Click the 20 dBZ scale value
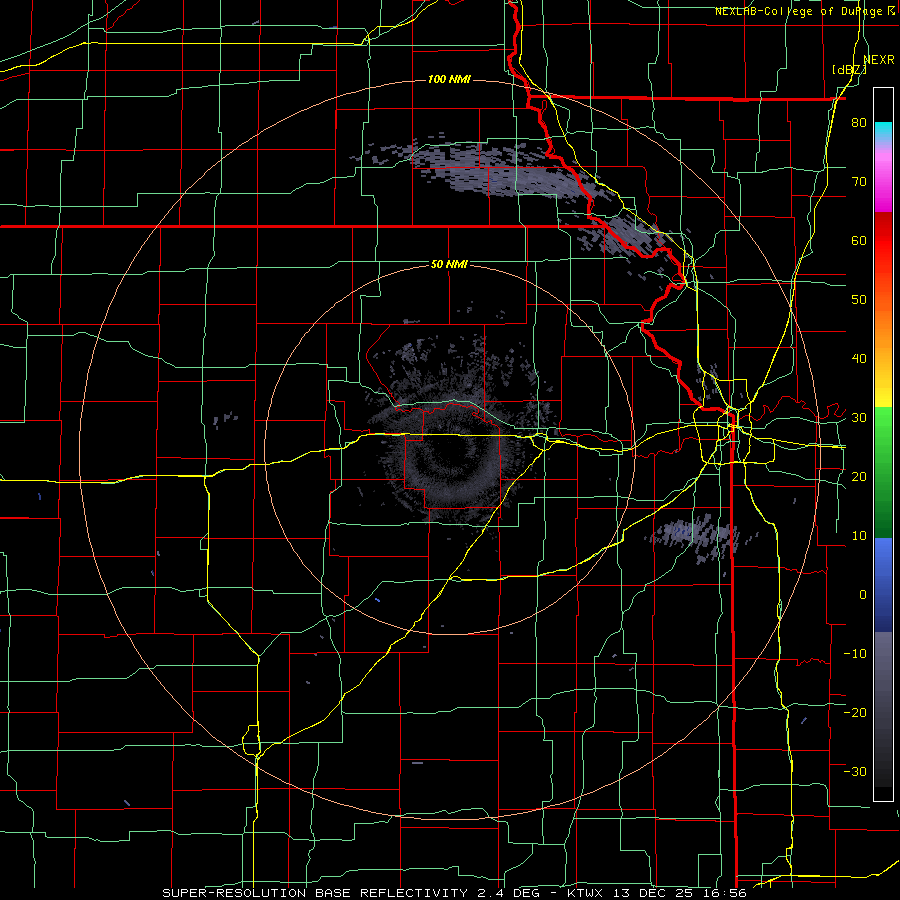This screenshot has width=900, height=900. coord(859,477)
